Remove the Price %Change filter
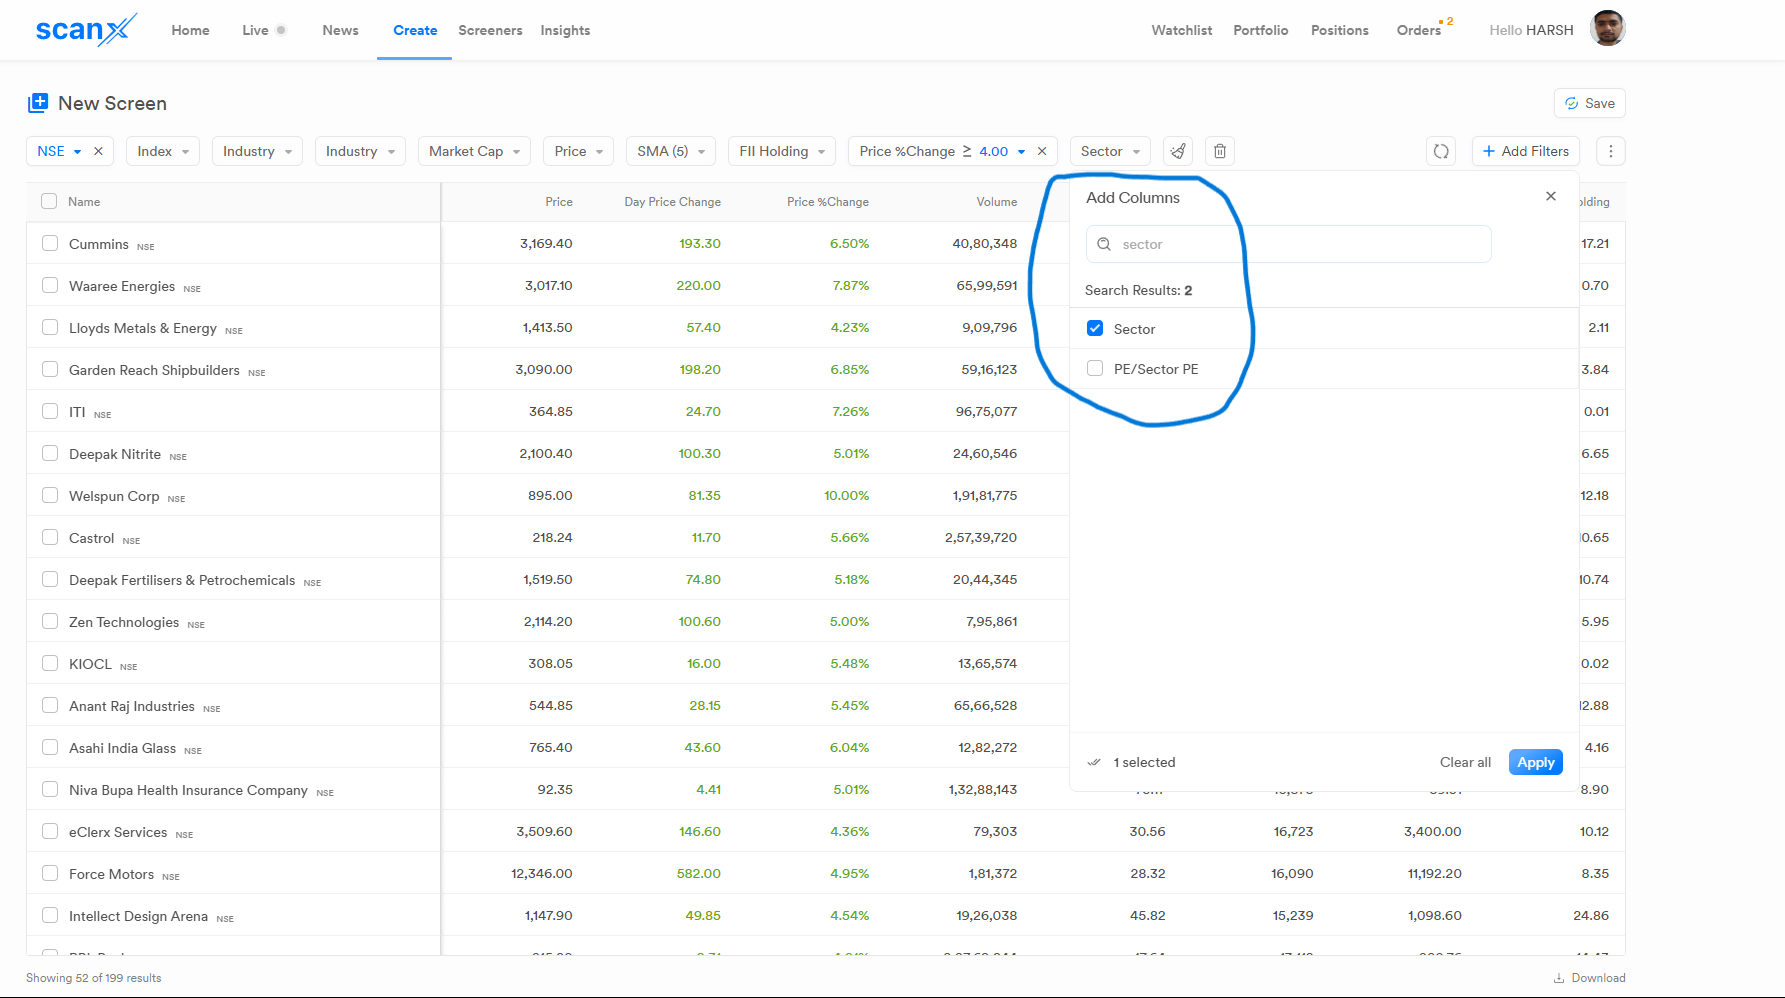 (x=1042, y=151)
